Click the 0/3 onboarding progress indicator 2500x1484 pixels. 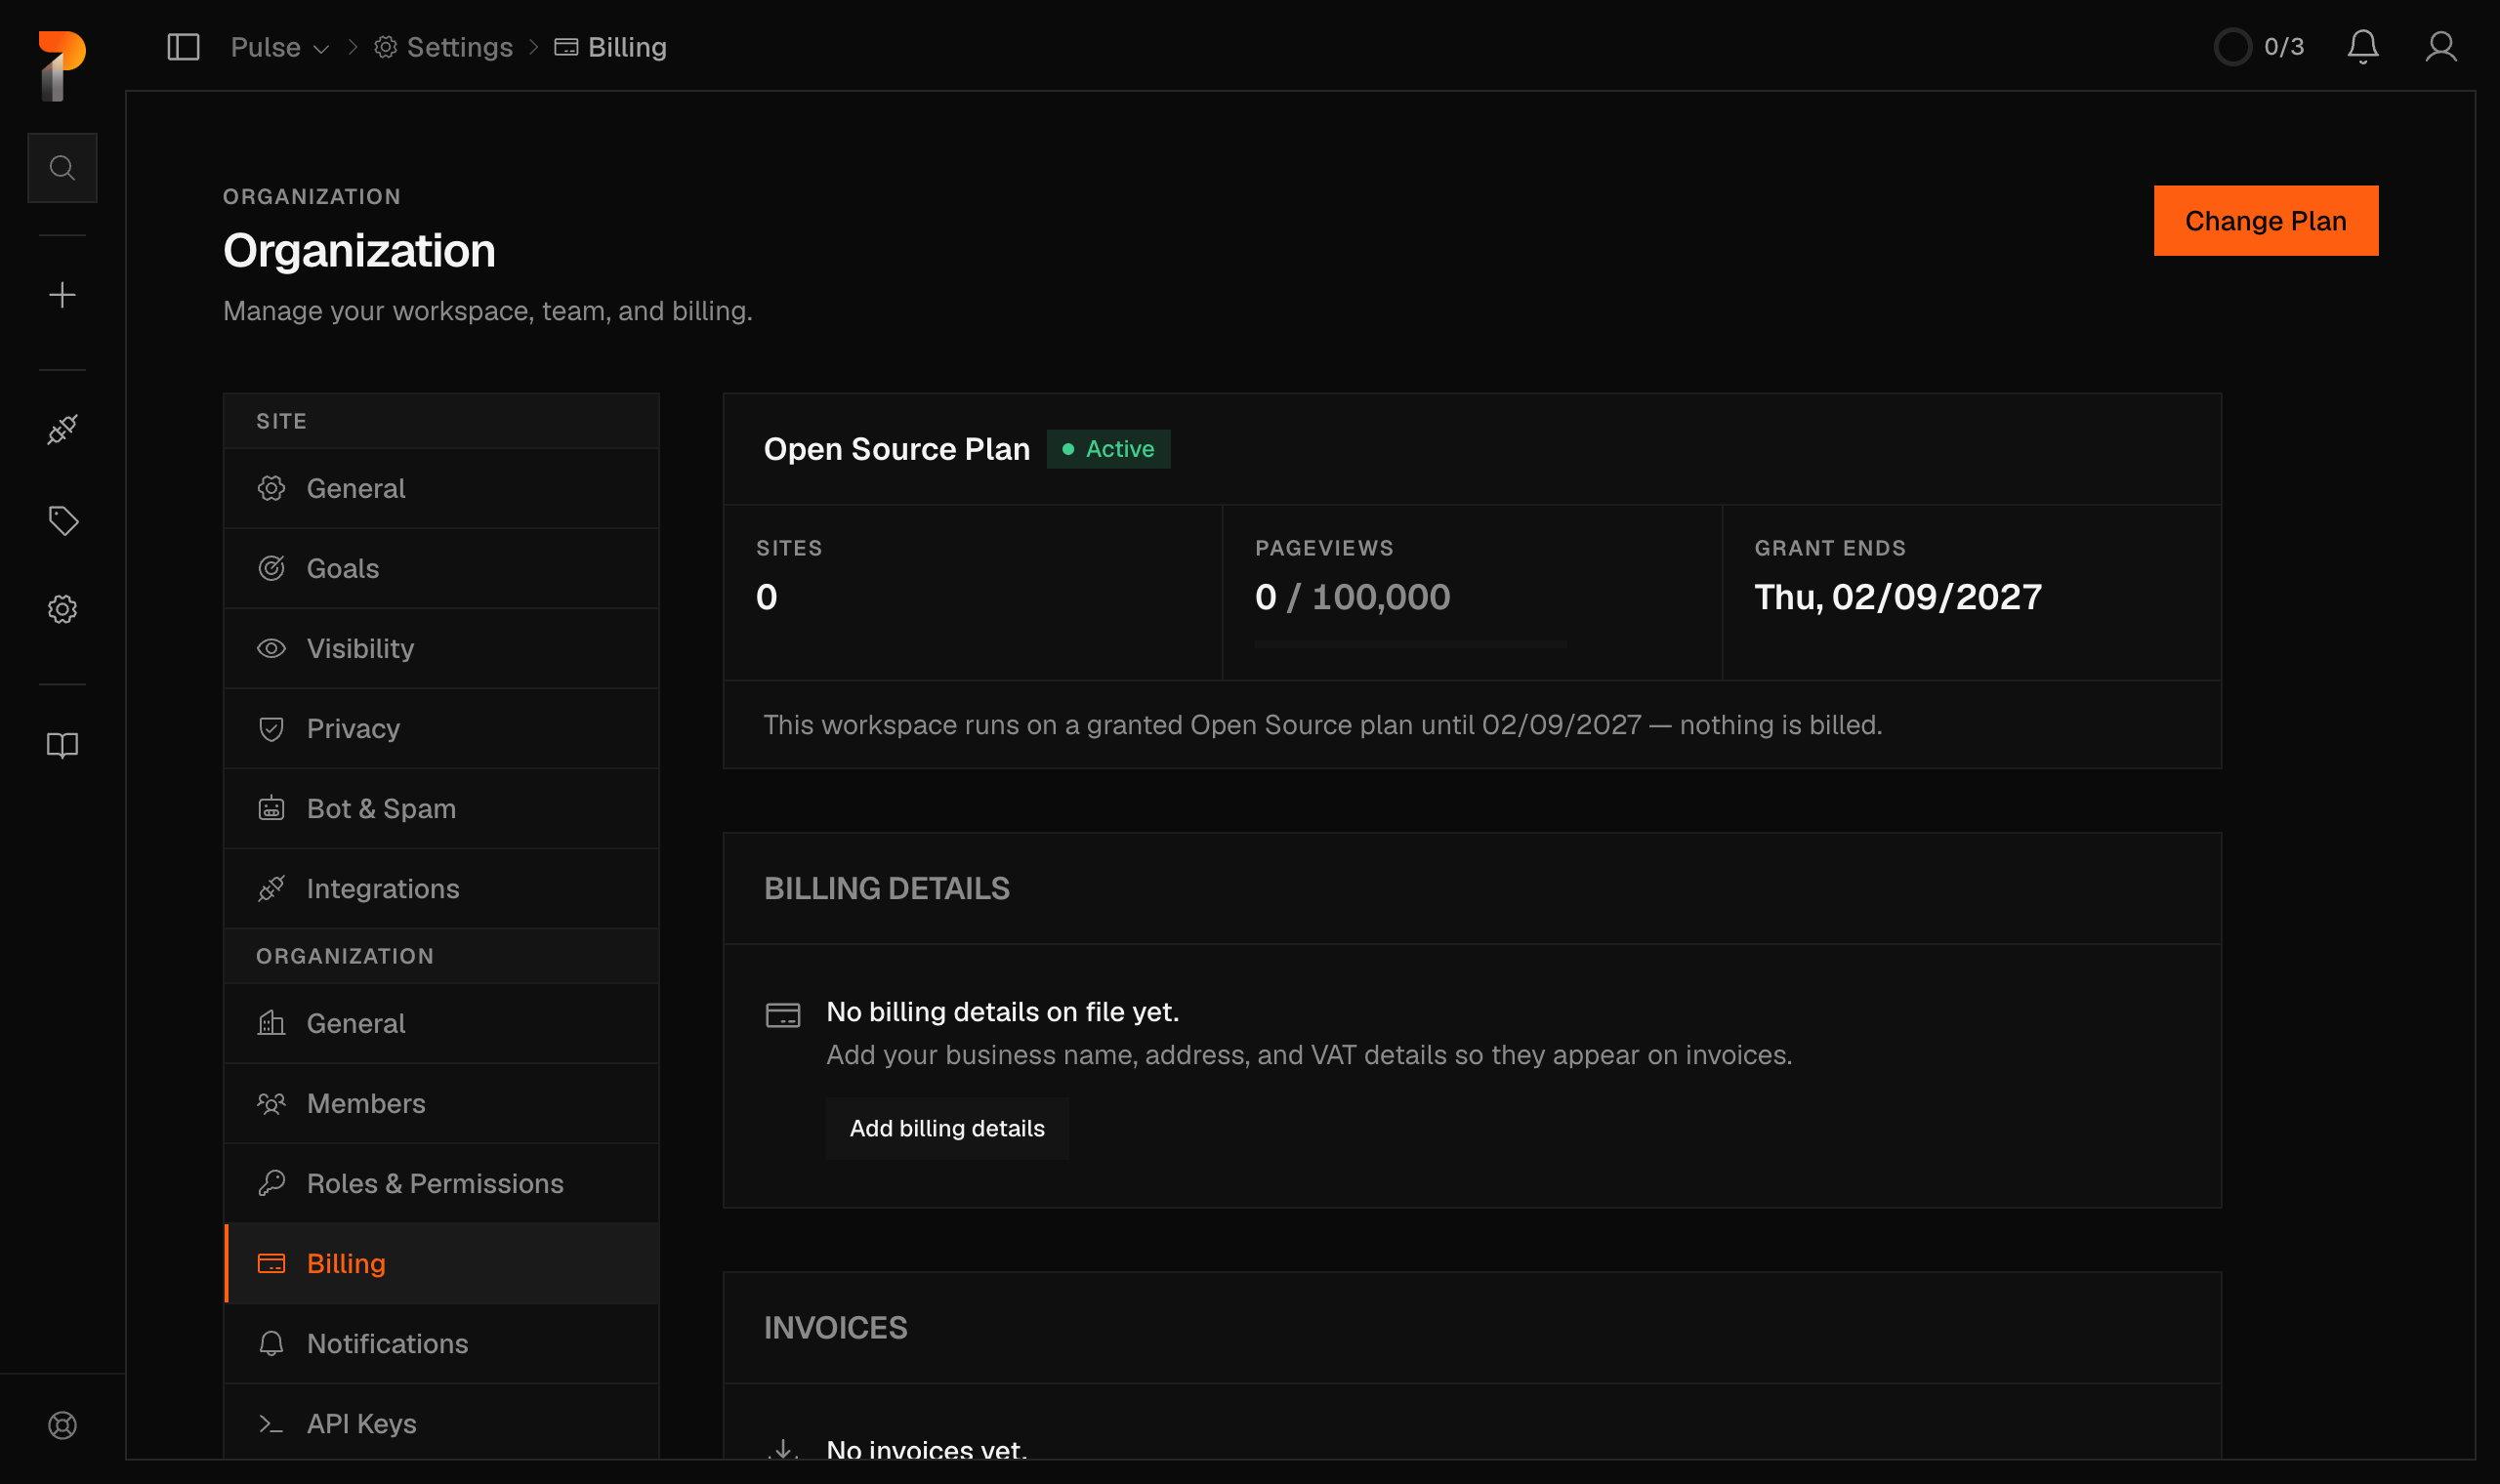point(2259,47)
